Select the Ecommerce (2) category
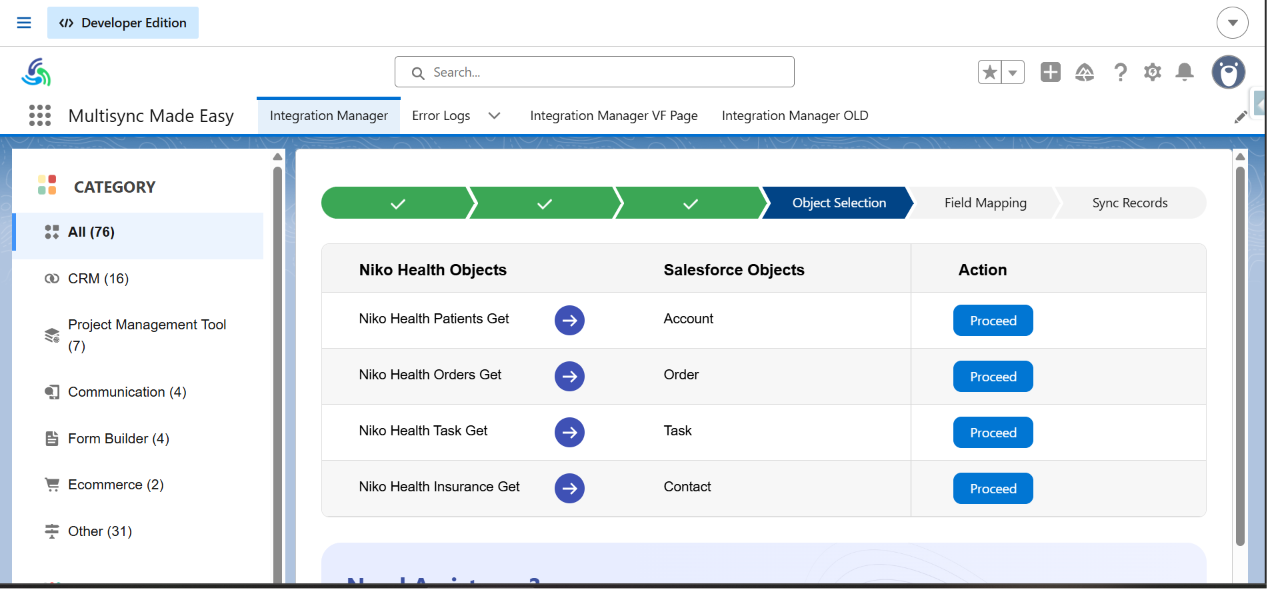1267x589 pixels. (138, 484)
